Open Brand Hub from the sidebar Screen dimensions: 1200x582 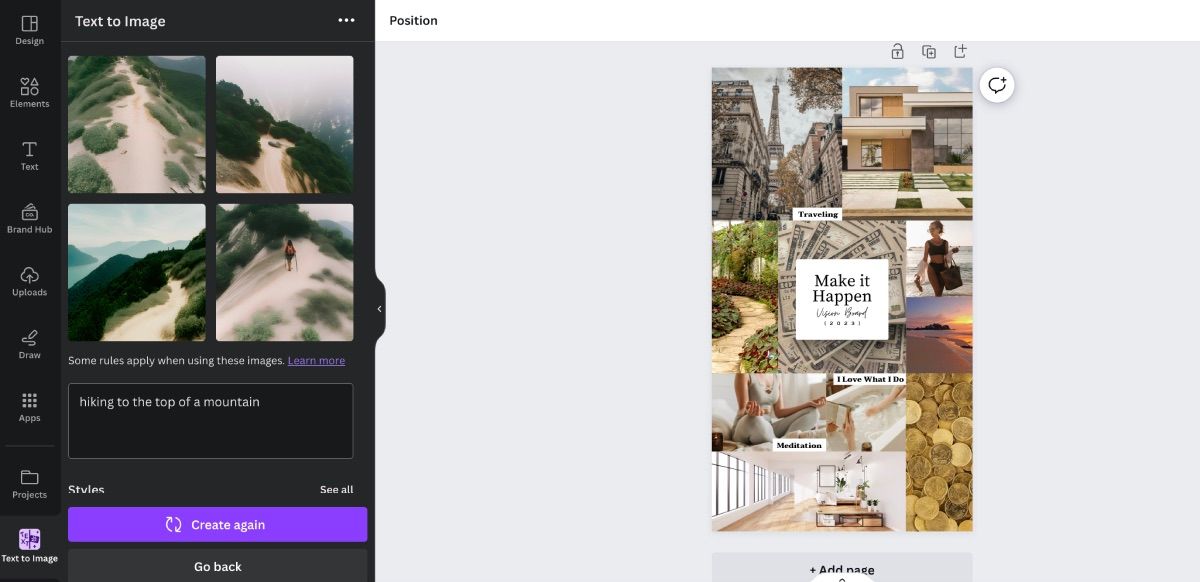(29, 218)
